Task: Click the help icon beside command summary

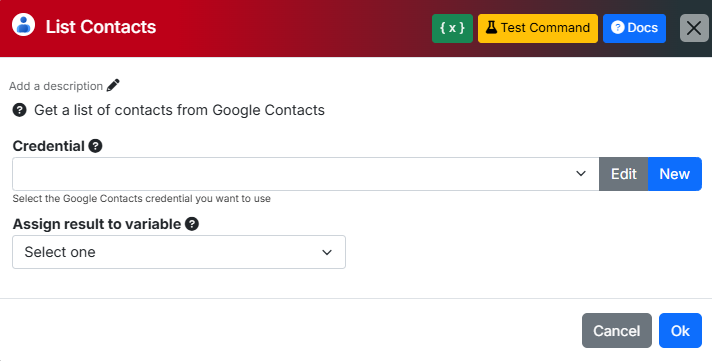Action: pyautogui.click(x=19, y=110)
